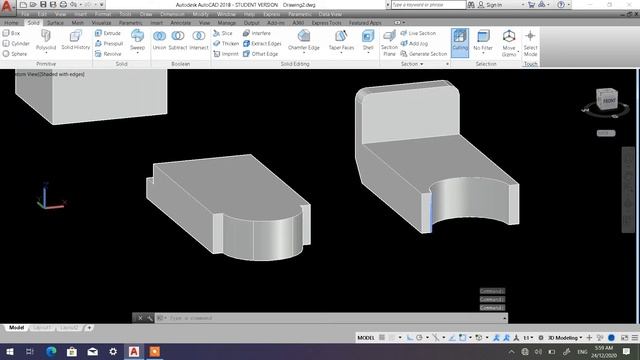The width and height of the screenshot is (640, 360).
Task: Click the command line input field
Action: (332, 318)
